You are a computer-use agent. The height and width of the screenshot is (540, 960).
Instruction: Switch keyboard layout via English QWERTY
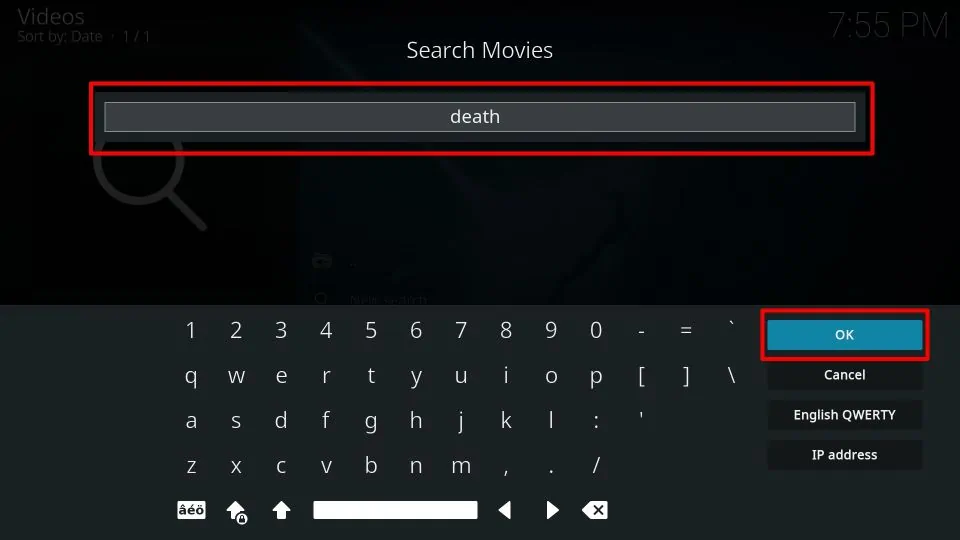[x=844, y=414]
